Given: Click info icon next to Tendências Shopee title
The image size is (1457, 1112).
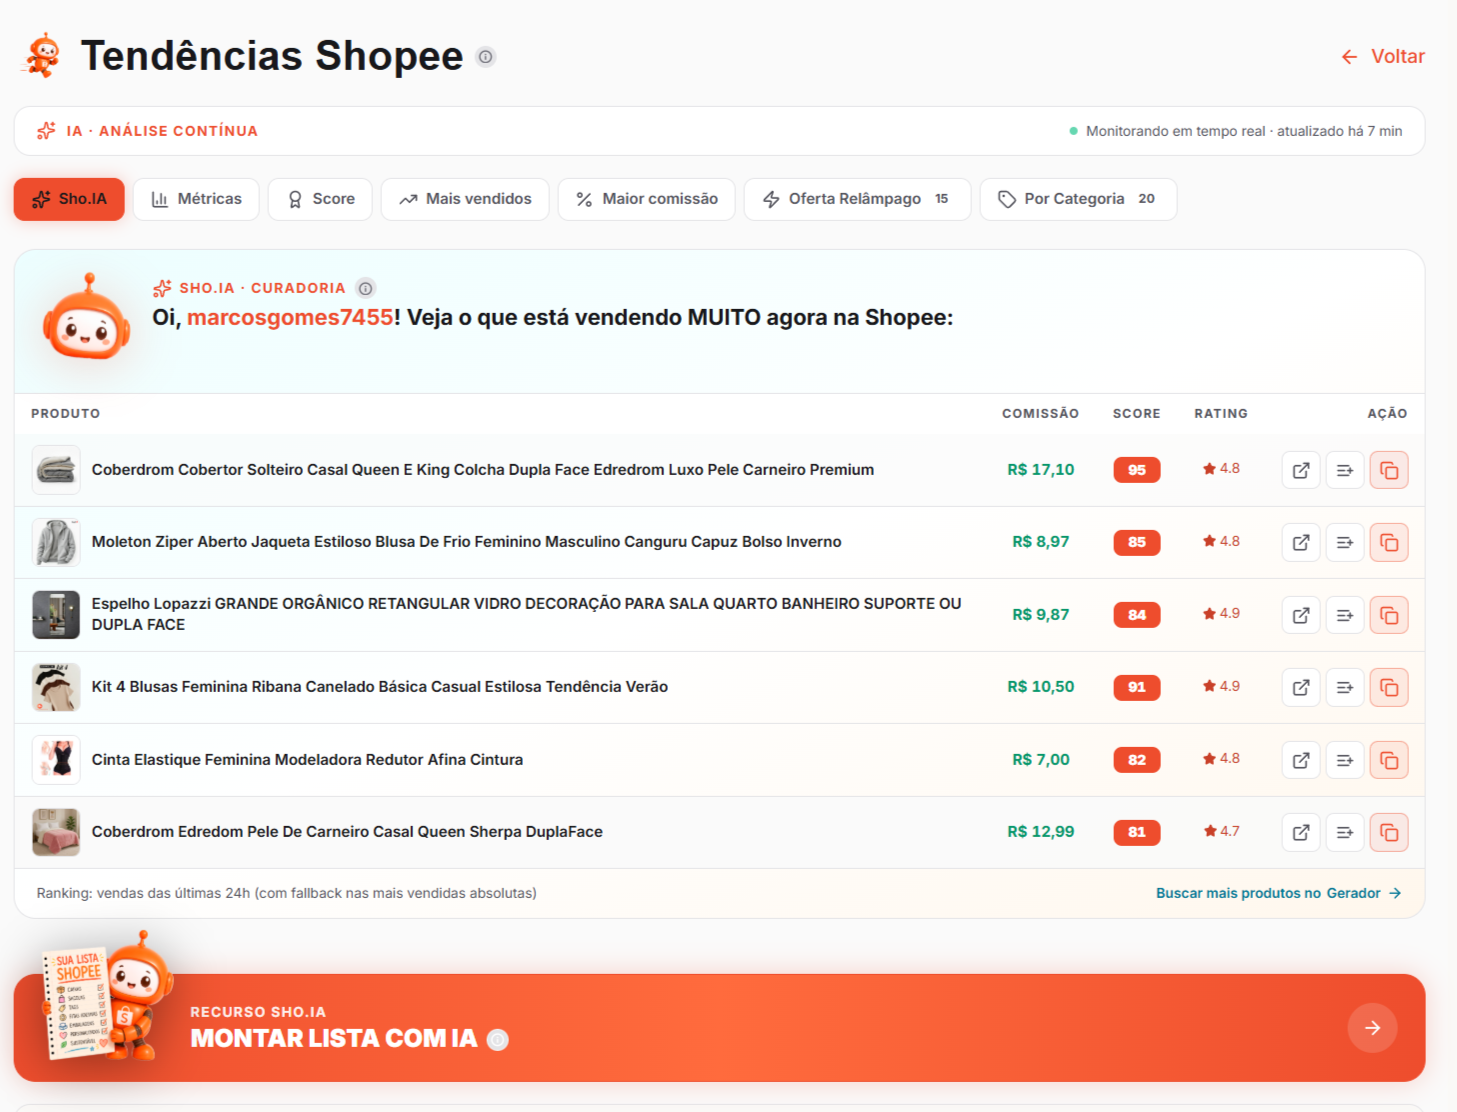Looking at the screenshot, I should point(485,57).
